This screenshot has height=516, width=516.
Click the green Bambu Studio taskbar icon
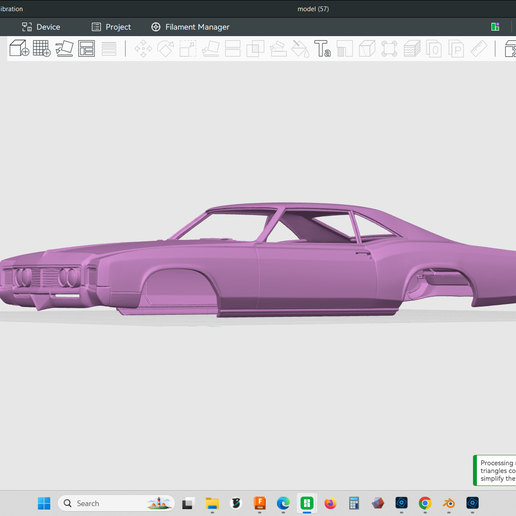pos(307,503)
